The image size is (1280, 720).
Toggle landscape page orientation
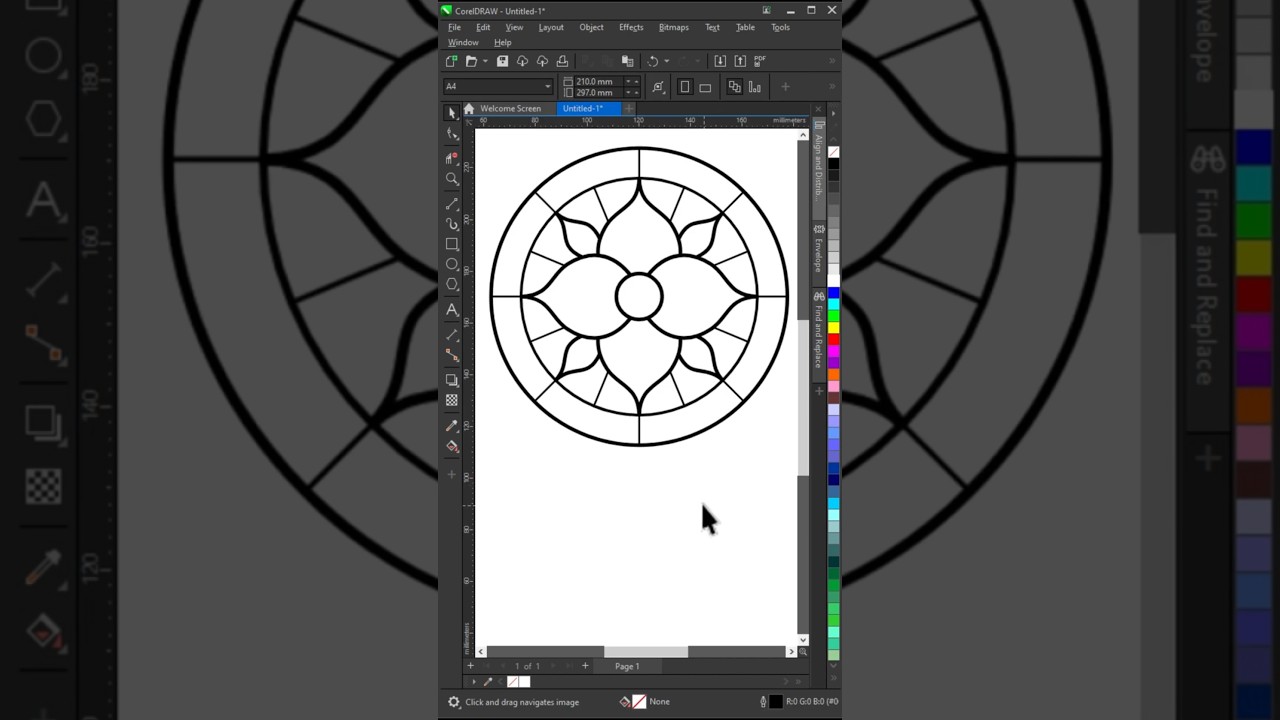tap(705, 87)
